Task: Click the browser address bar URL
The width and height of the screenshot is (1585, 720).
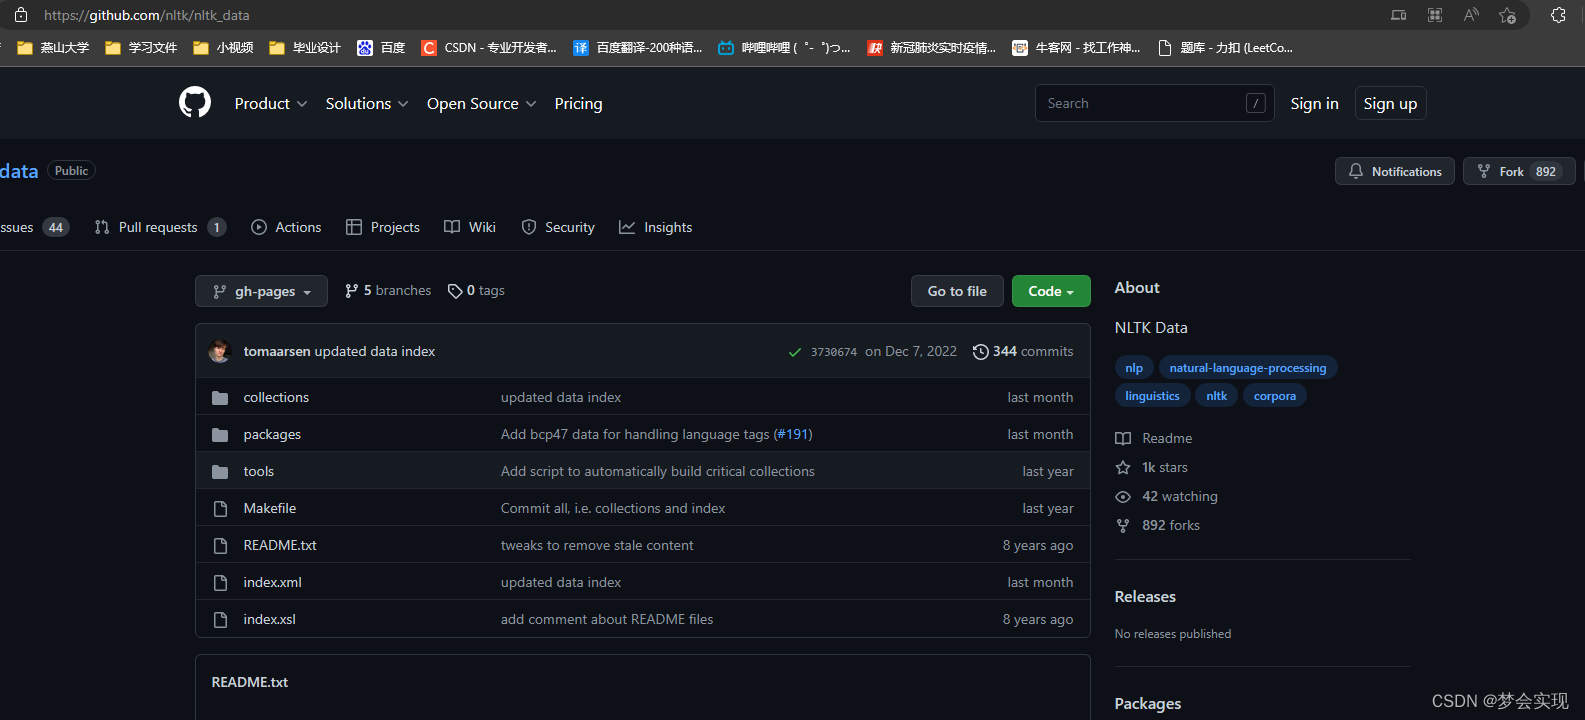Action: coord(147,15)
